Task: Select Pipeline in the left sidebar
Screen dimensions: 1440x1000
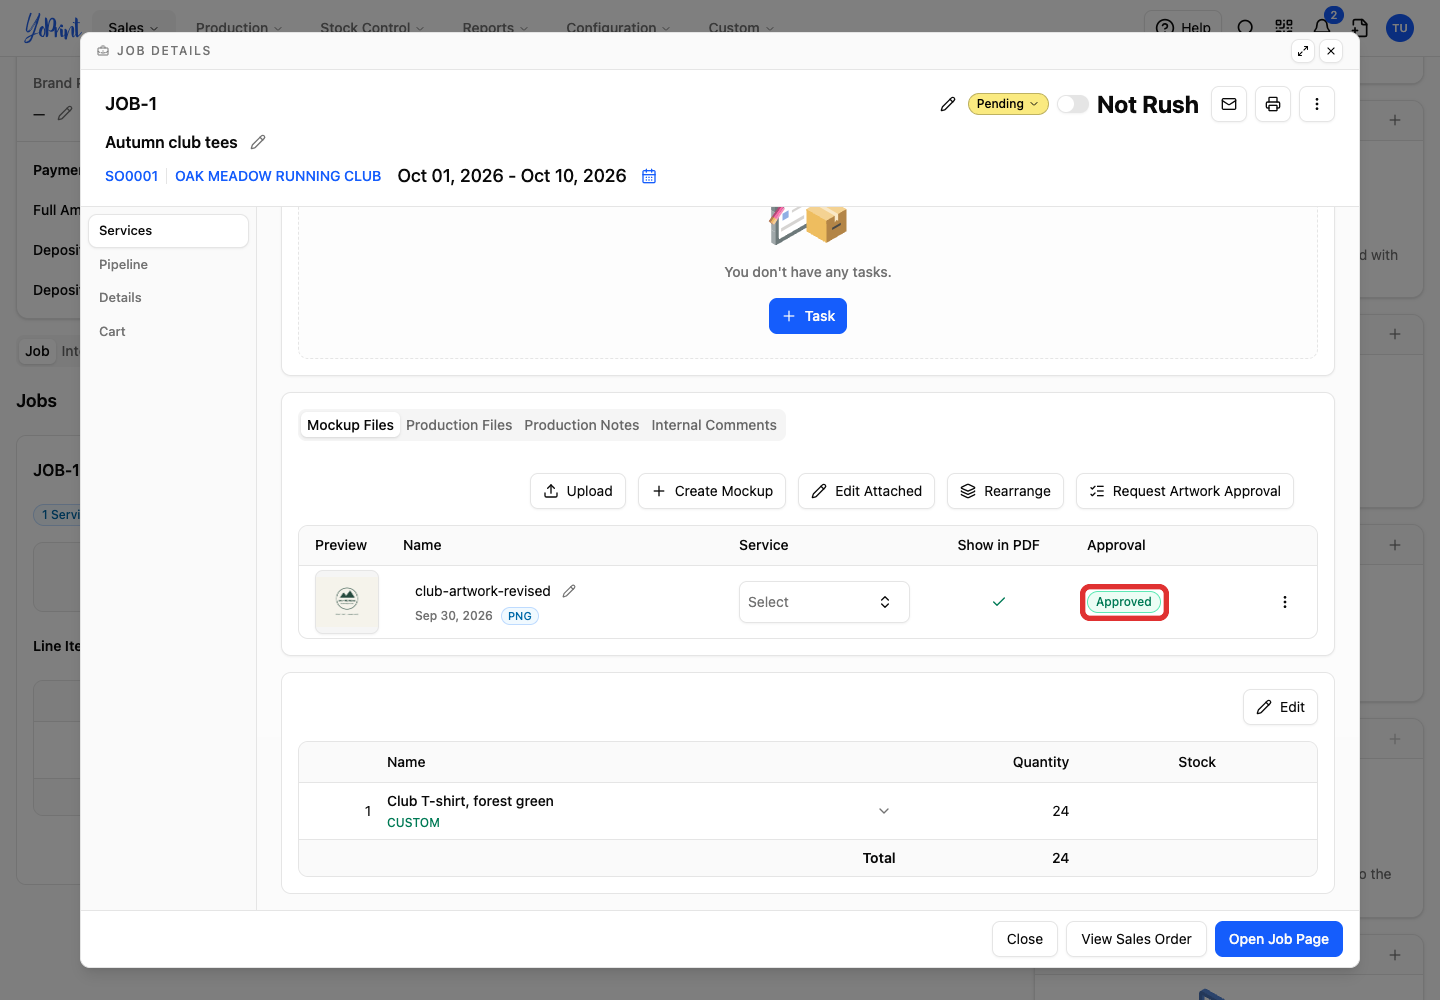Action: (x=168, y=264)
